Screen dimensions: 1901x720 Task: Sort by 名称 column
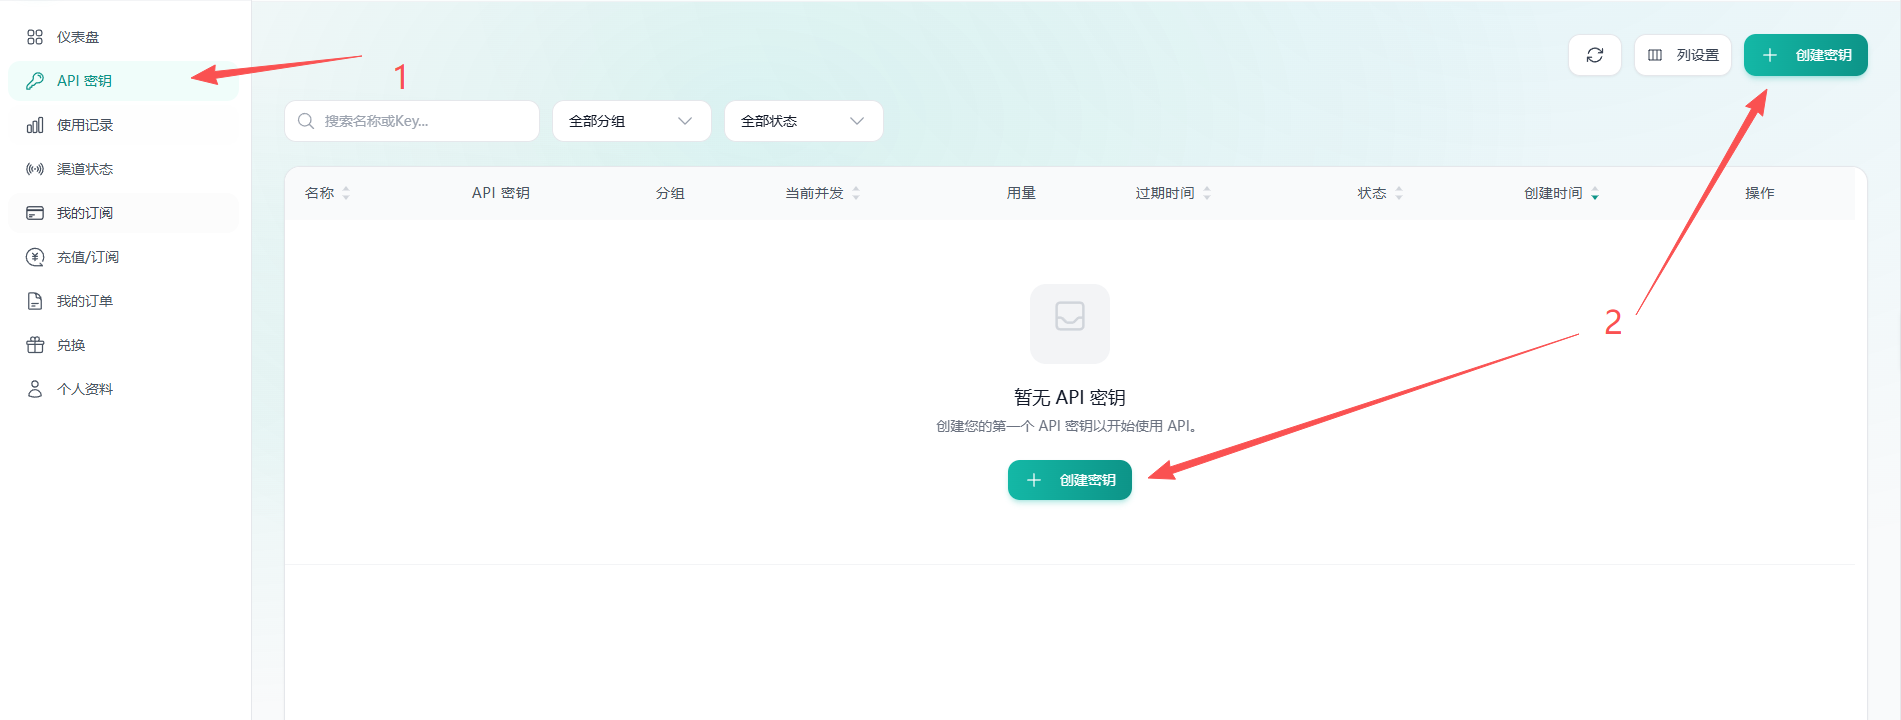click(x=327, y=193)
